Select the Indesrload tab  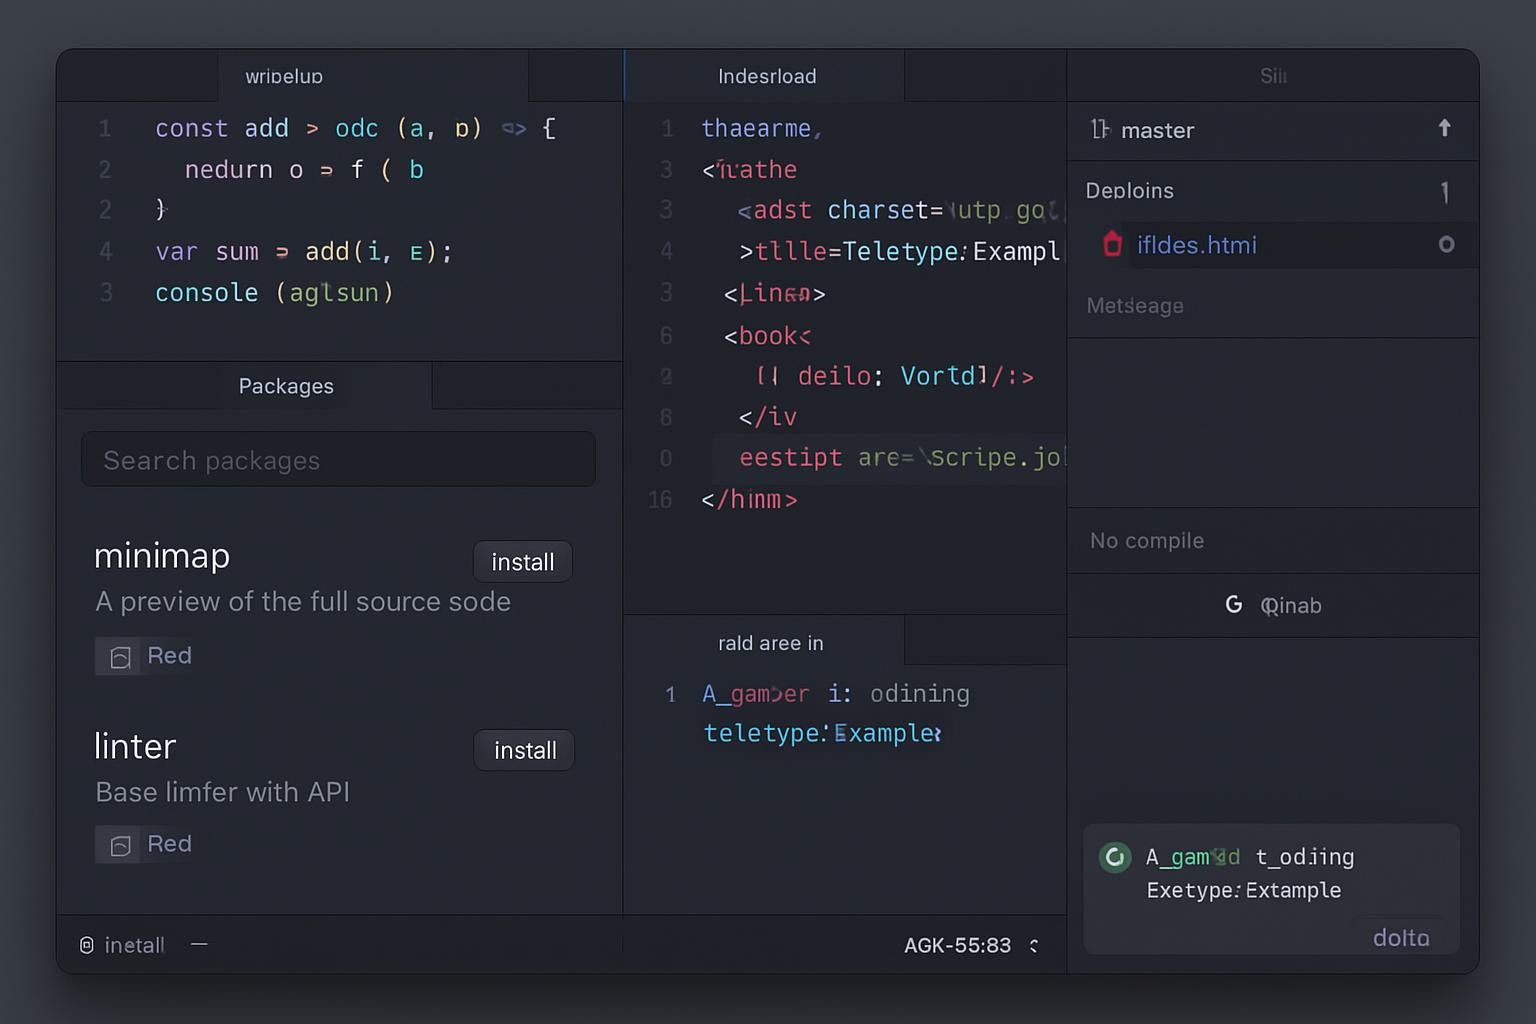click(767, 77)
